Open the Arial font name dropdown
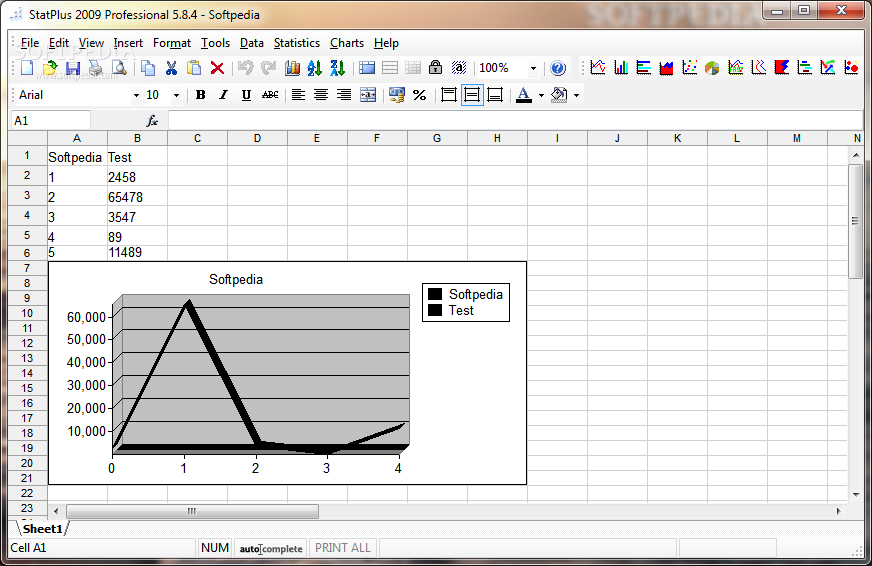Screen dimensions: 872x566 (x=136, y=96)
